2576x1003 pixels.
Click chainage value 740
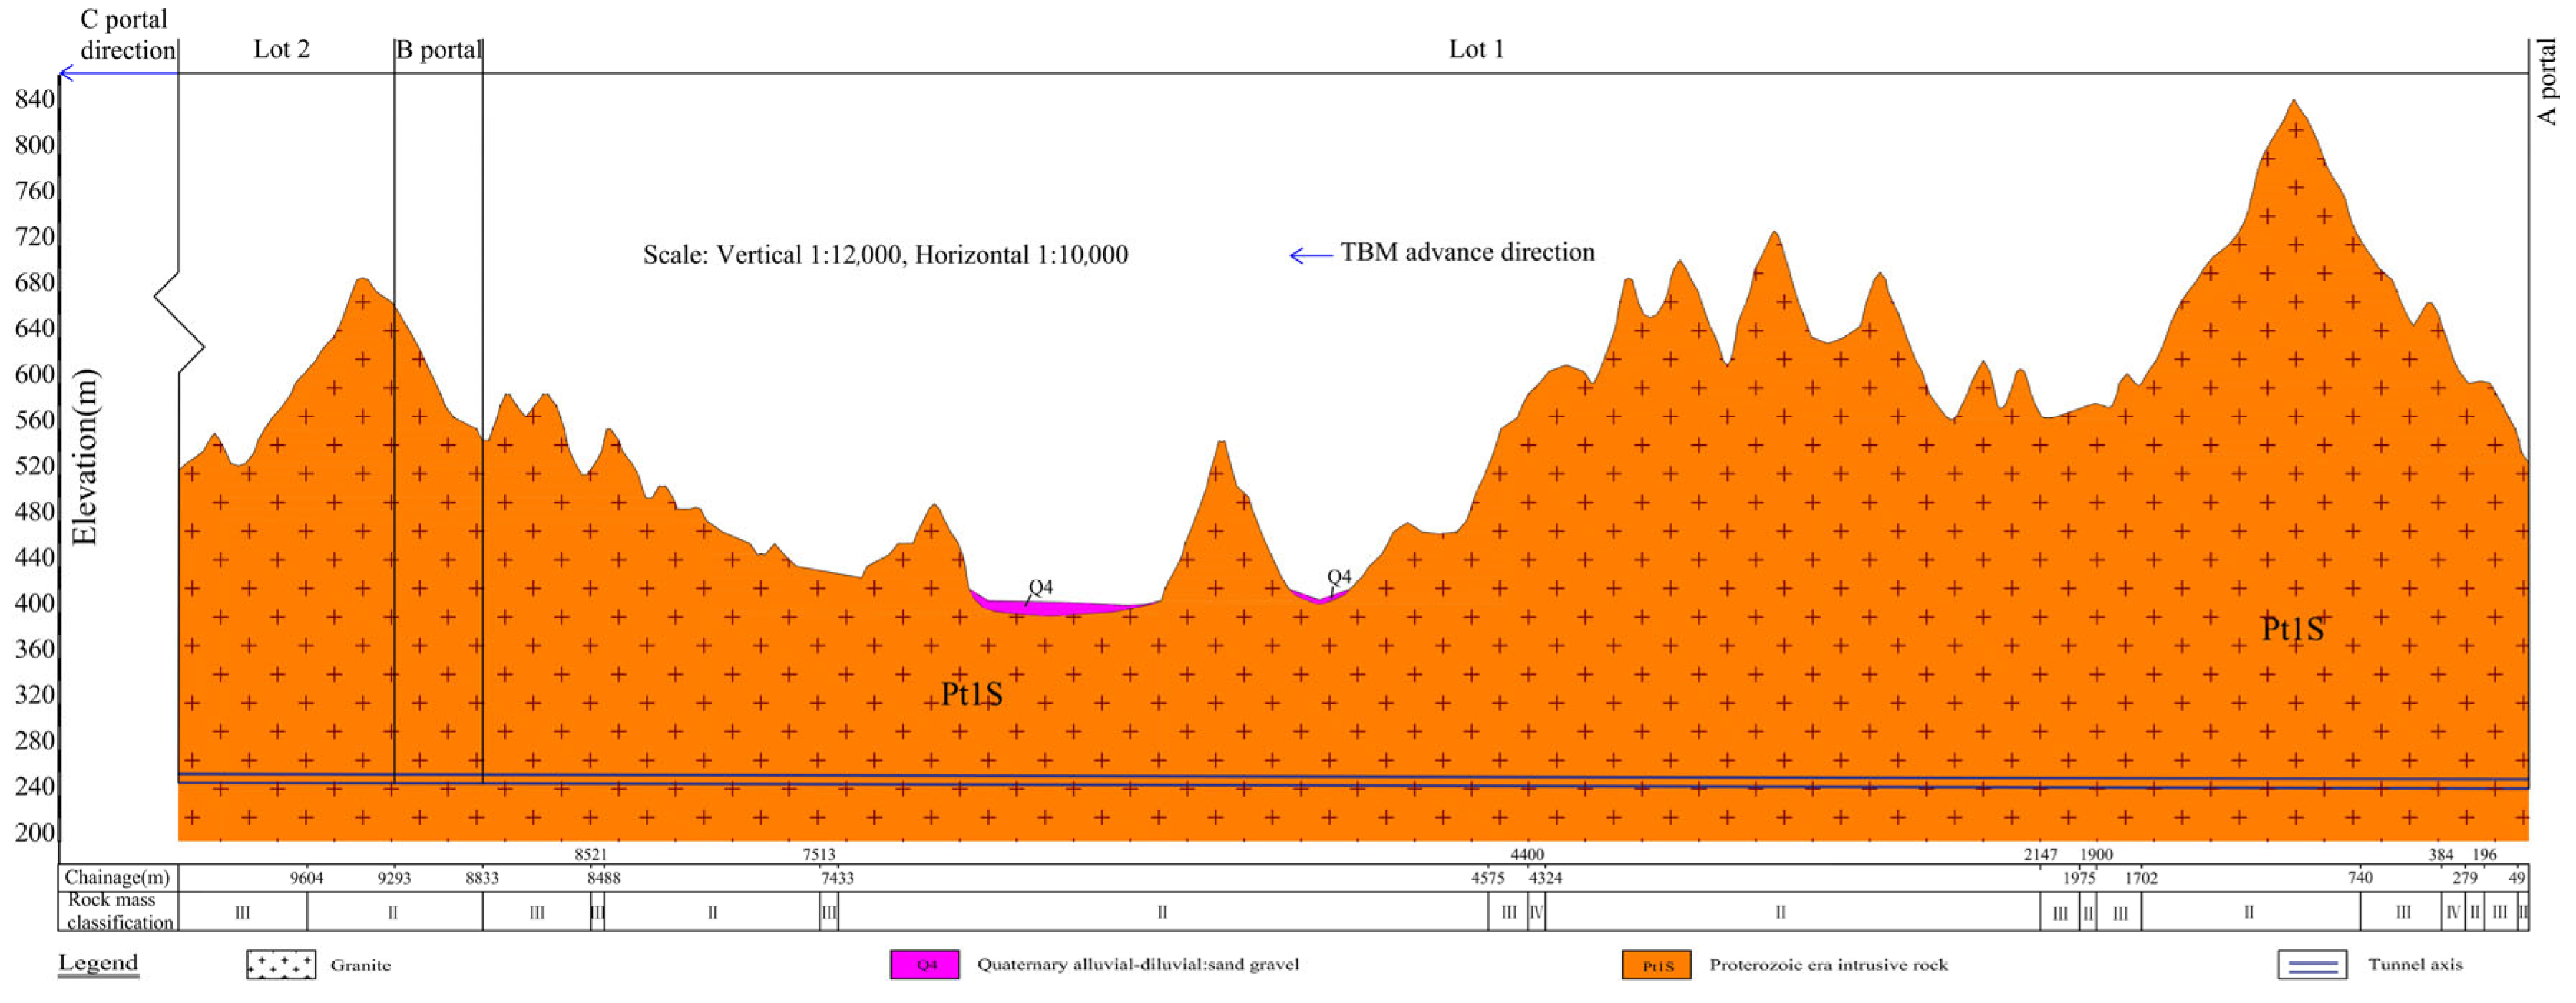pos(2360,878)
